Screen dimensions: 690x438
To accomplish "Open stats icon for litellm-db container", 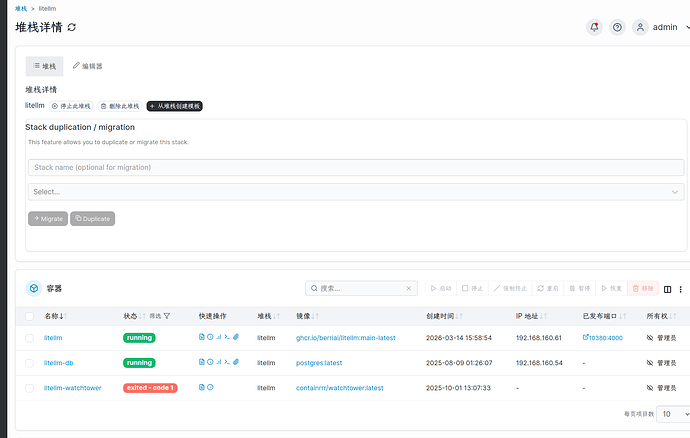I will tap(219, 362).
